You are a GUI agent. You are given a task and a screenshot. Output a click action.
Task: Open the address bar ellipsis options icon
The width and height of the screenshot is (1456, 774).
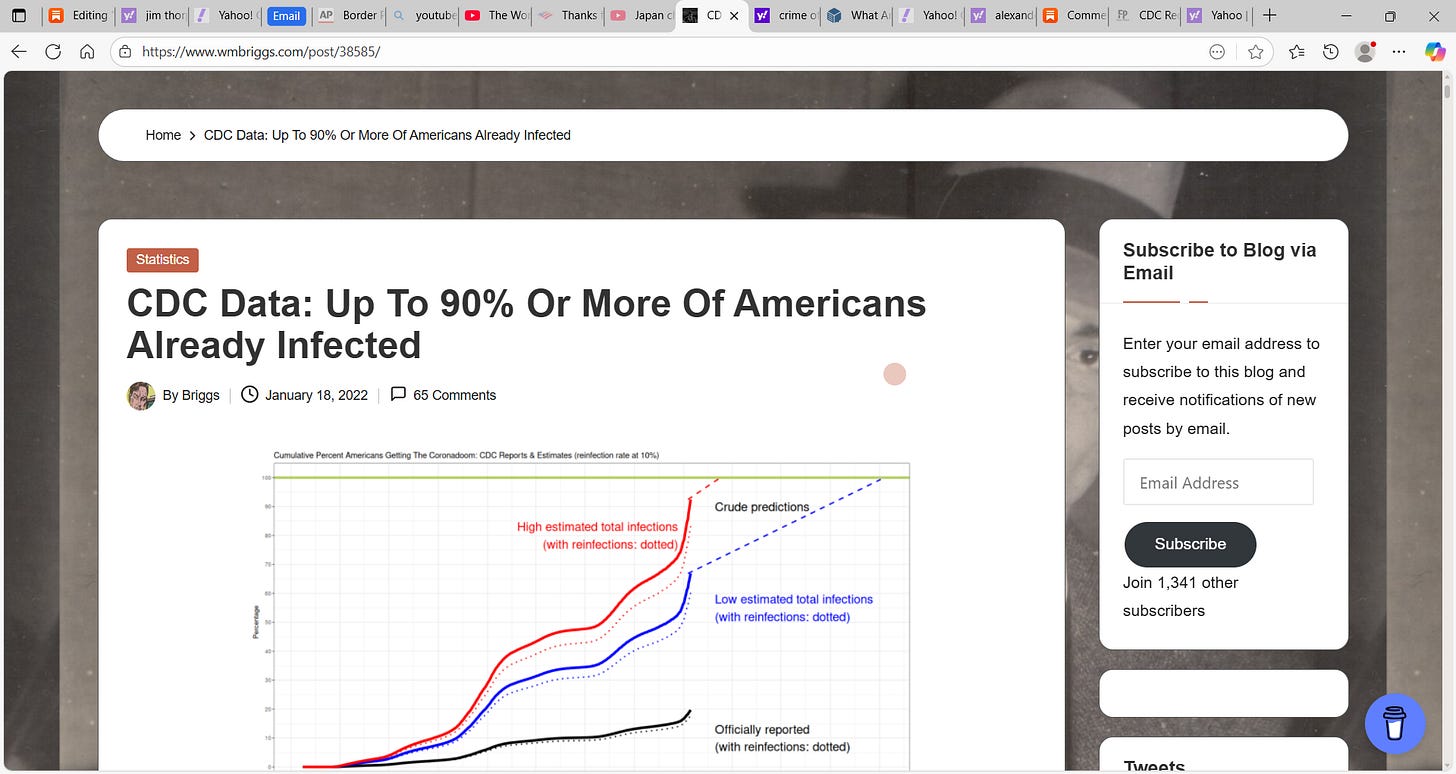(x=1217, y=52)
